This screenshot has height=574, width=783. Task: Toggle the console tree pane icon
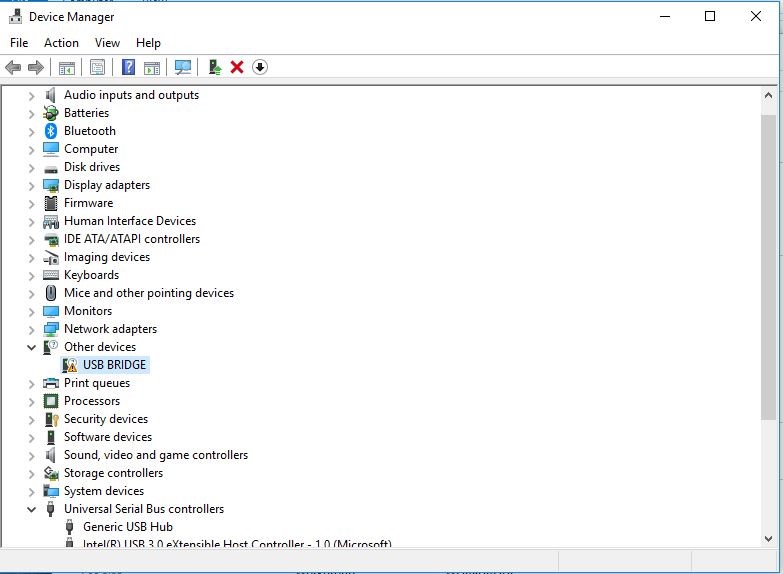coord(66,67)
